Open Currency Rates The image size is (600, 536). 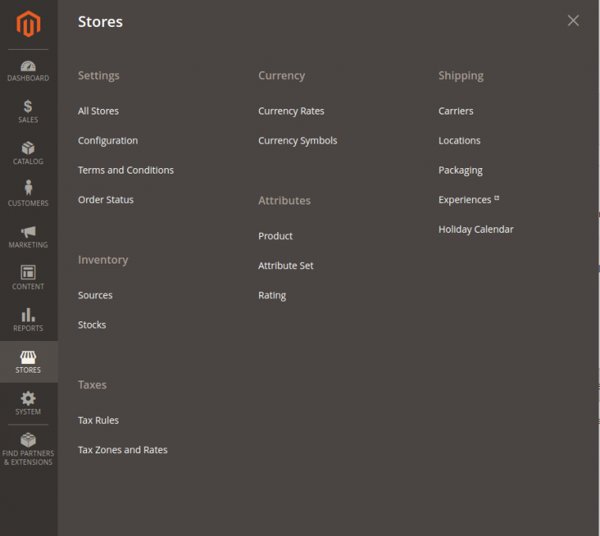(291, 111)
